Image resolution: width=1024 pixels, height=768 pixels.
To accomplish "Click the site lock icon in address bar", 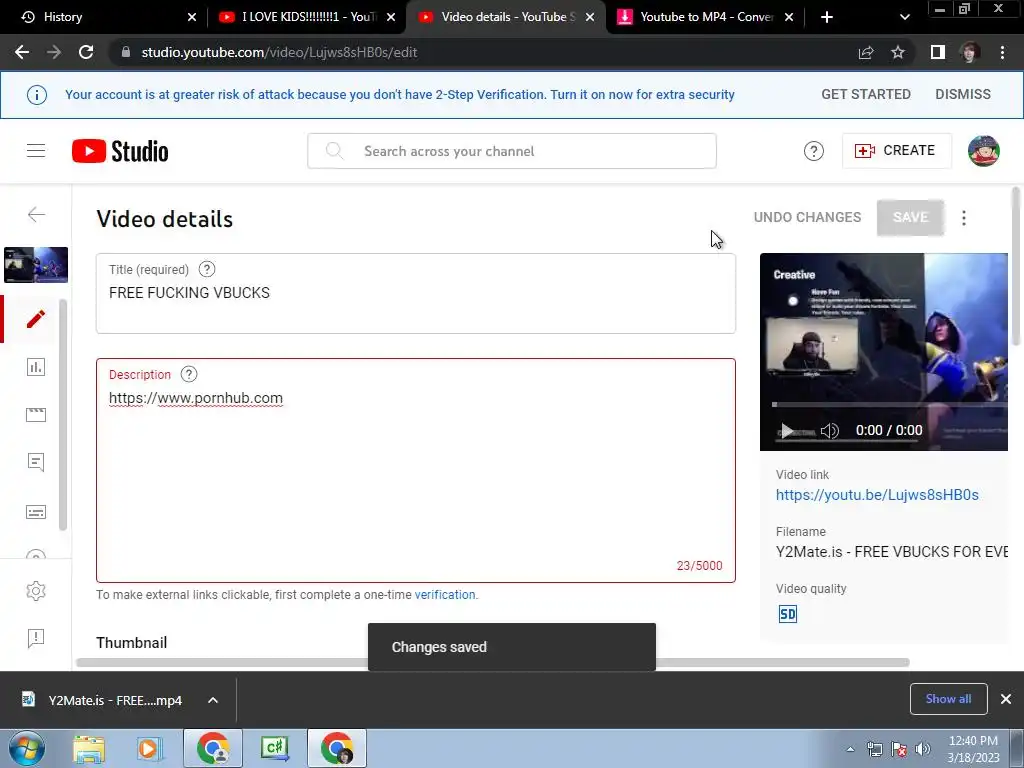I will pos(125,52).
